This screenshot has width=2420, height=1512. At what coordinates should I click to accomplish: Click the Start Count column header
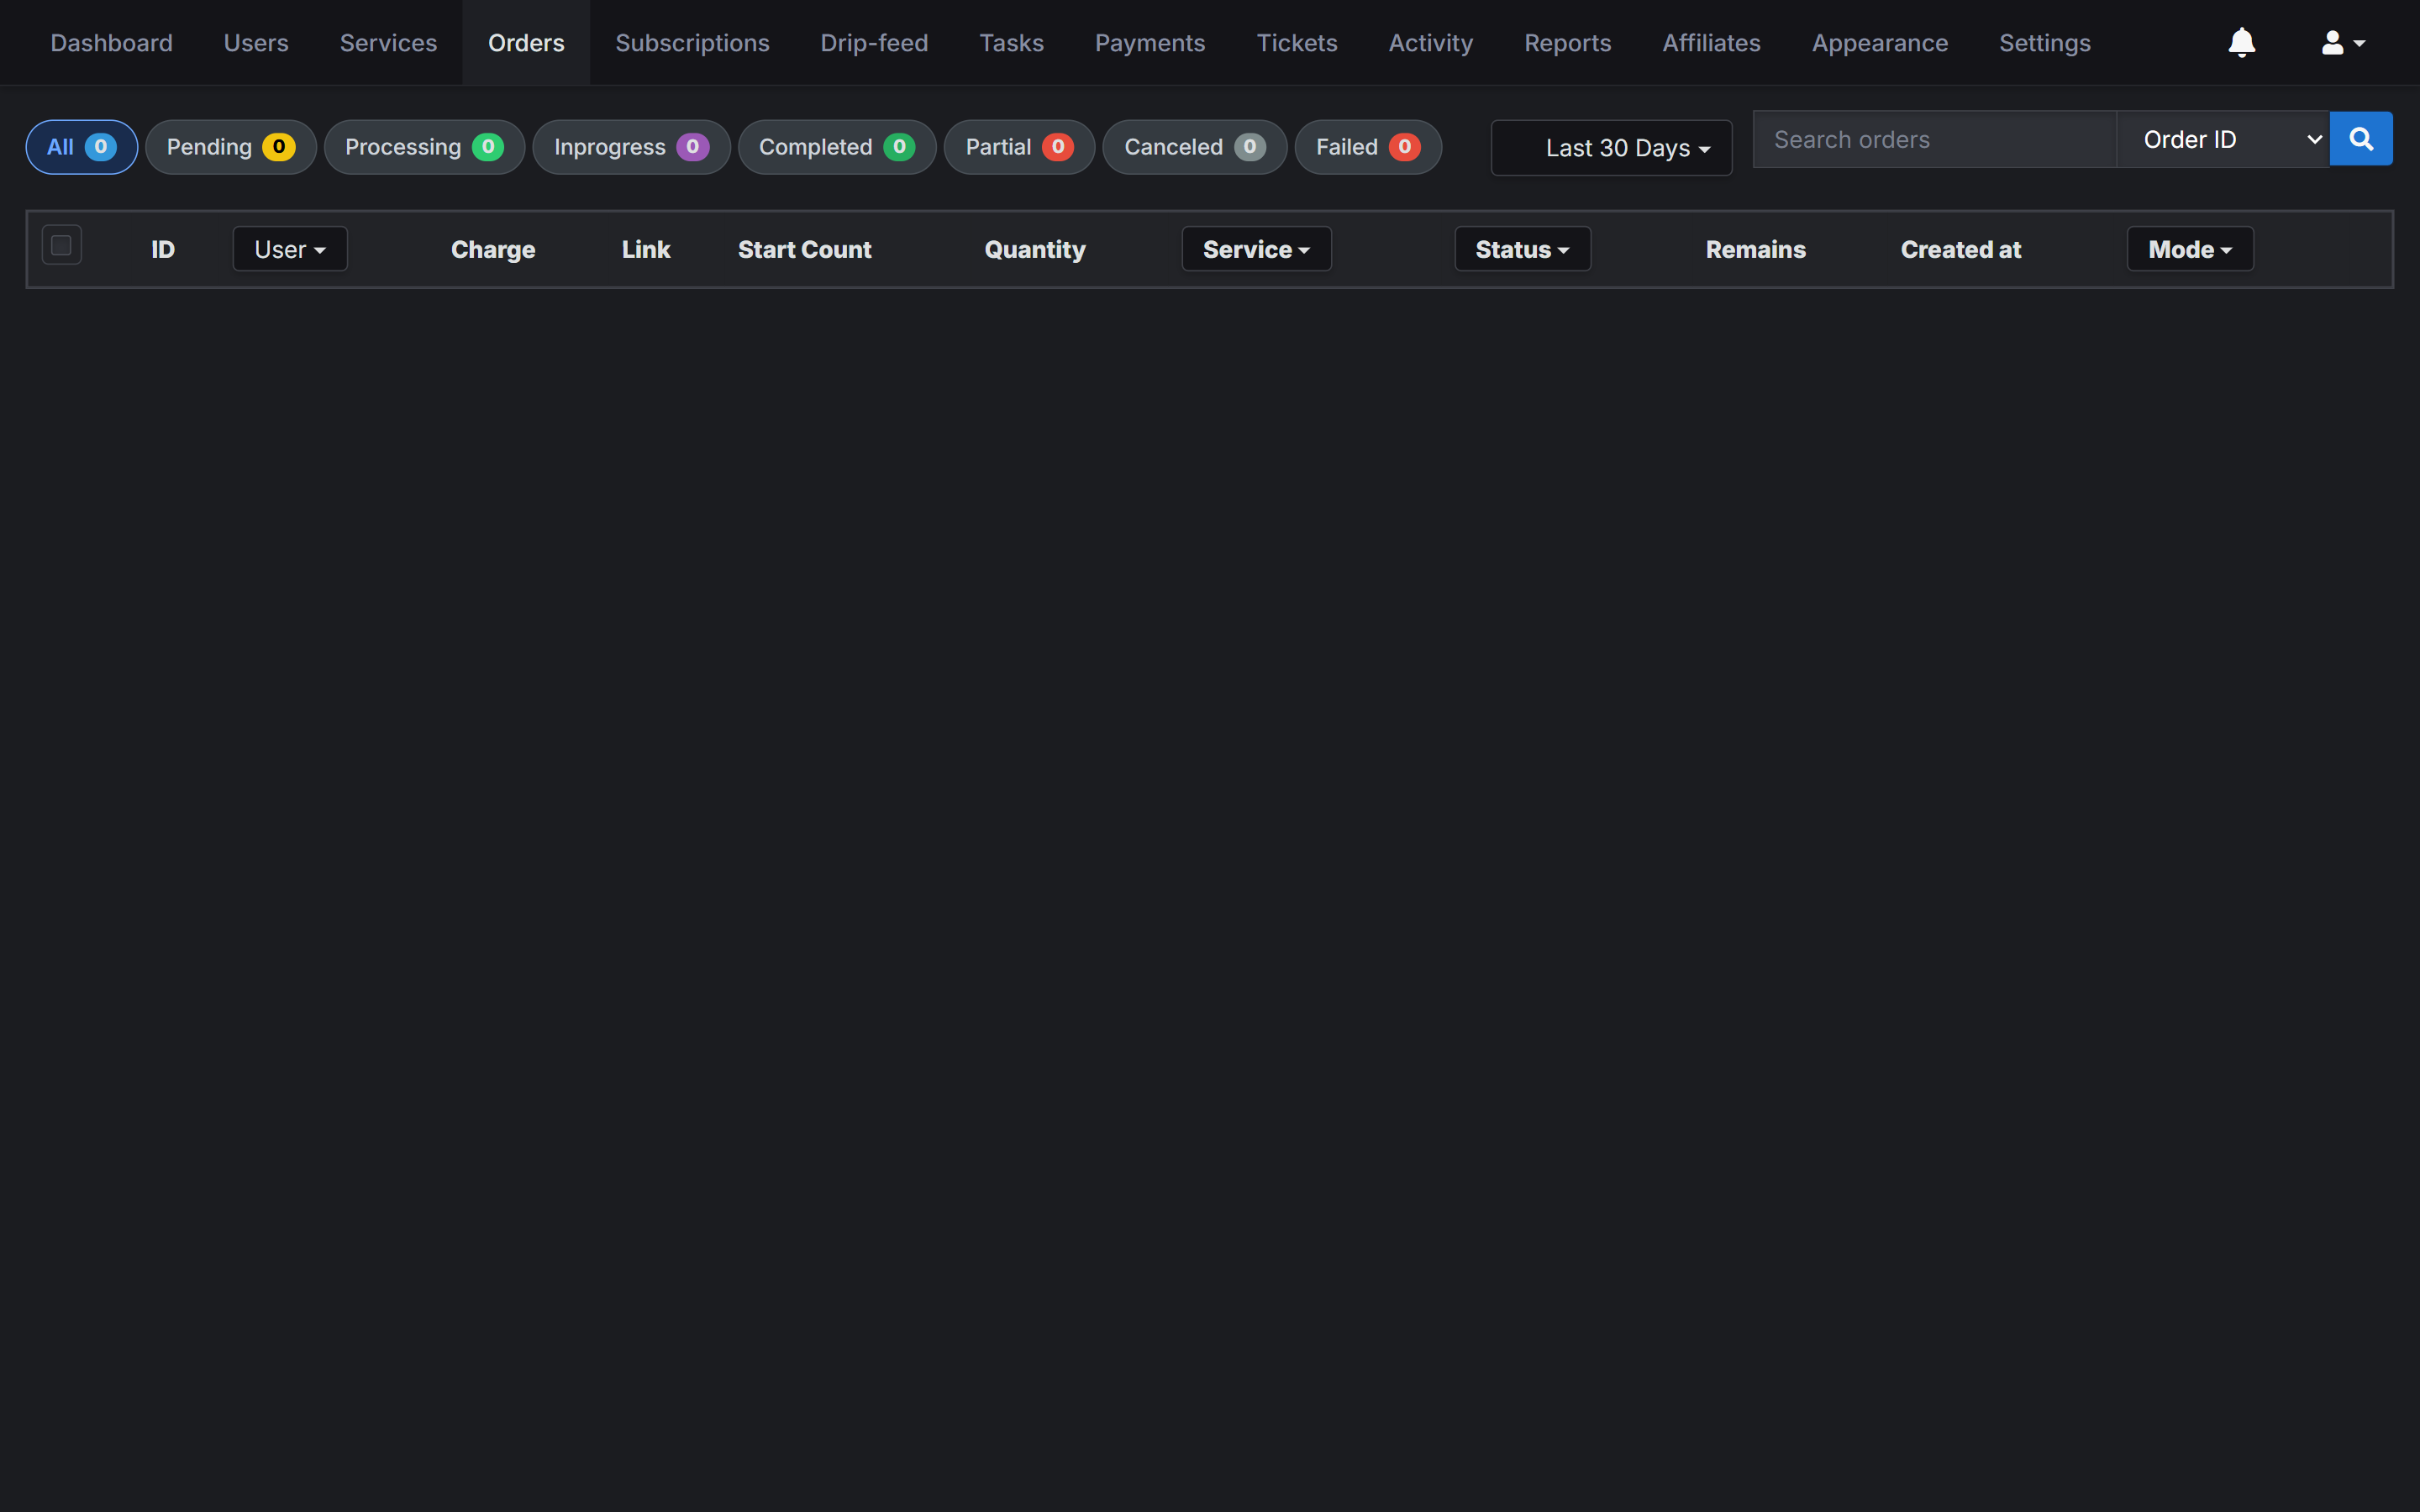pyautogui.click(x=804, y=249)
